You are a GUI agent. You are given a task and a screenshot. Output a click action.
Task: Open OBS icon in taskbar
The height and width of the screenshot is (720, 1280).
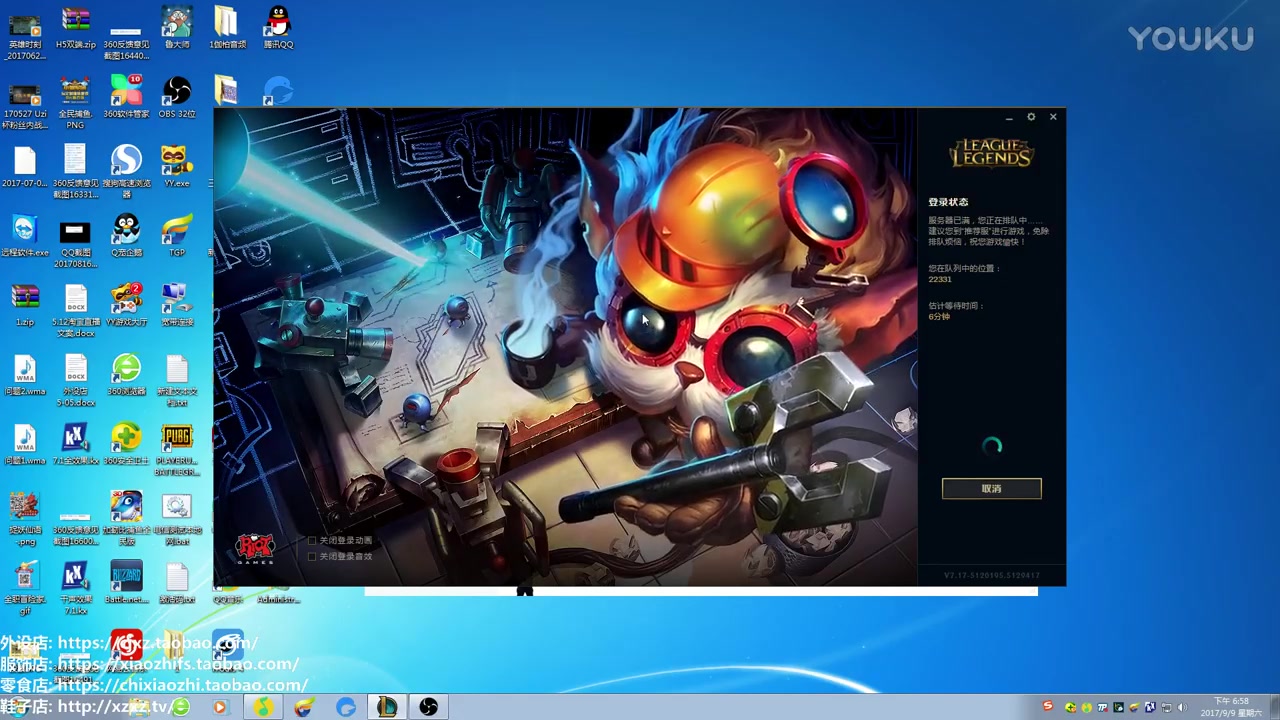pyautogui.click(x=429, y=707)
